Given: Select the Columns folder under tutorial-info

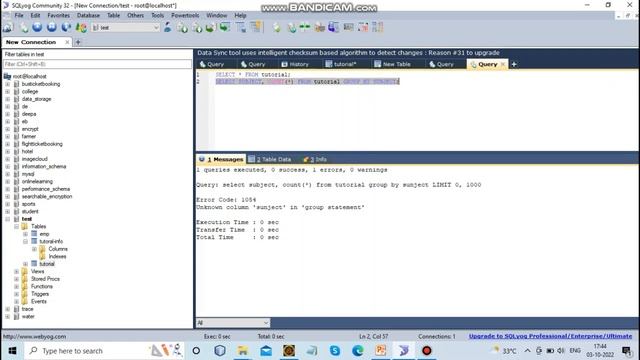Looking at the screenshot, I should pos(58,249).
